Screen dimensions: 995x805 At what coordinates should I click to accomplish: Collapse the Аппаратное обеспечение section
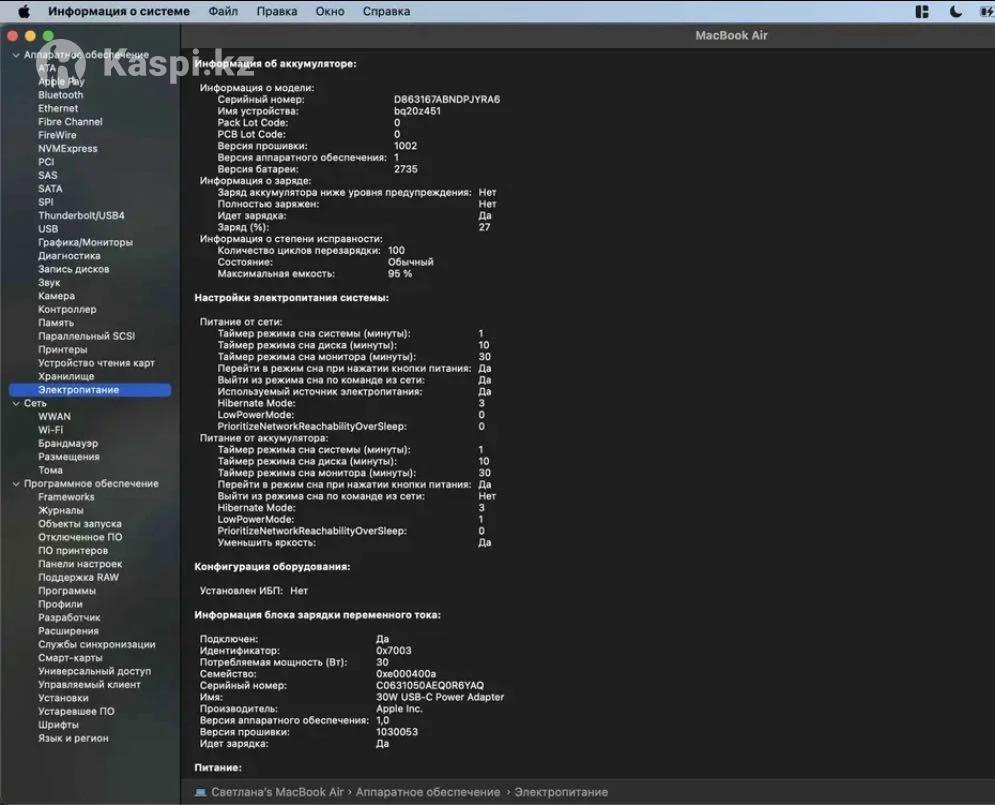(x=15, y=55)
